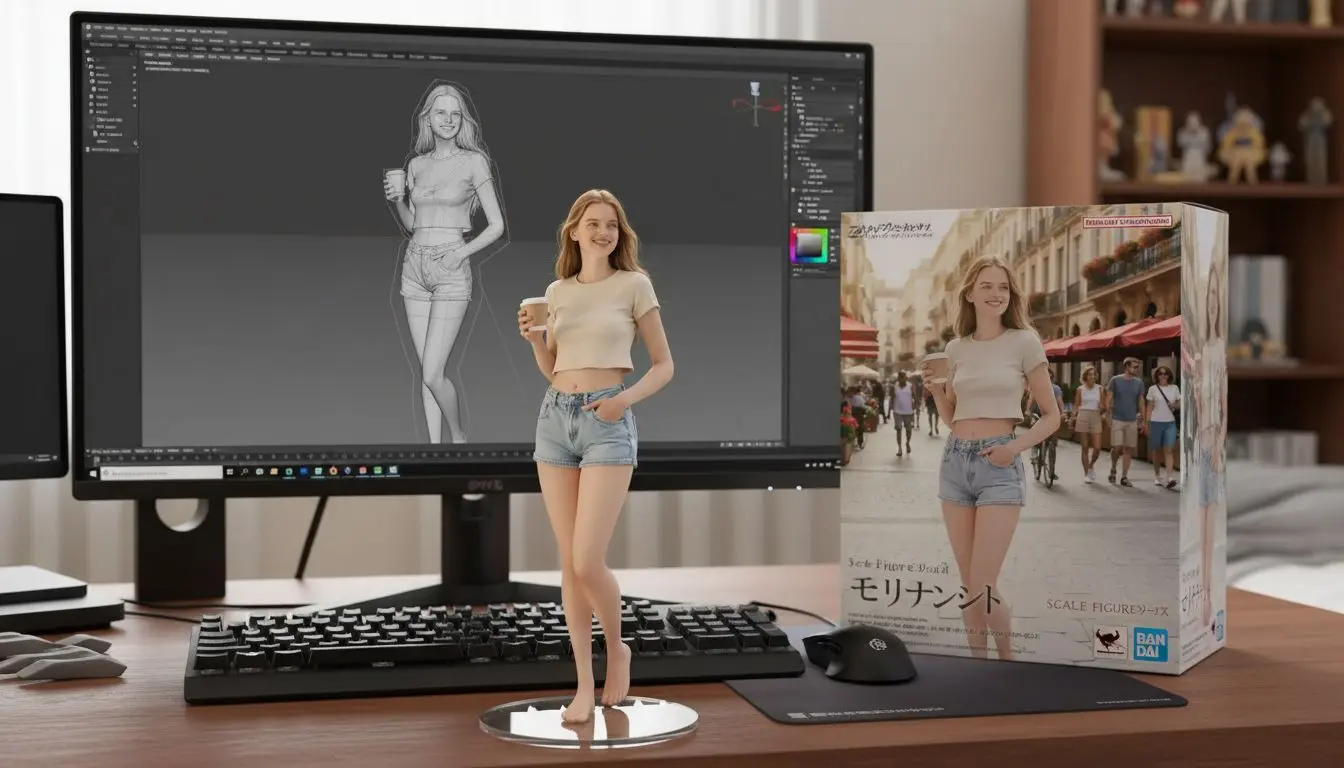This screenshot has height=768, width=1344.
Task: Select the first tab in the viewport header row
Action: click(x=150, y=55)
